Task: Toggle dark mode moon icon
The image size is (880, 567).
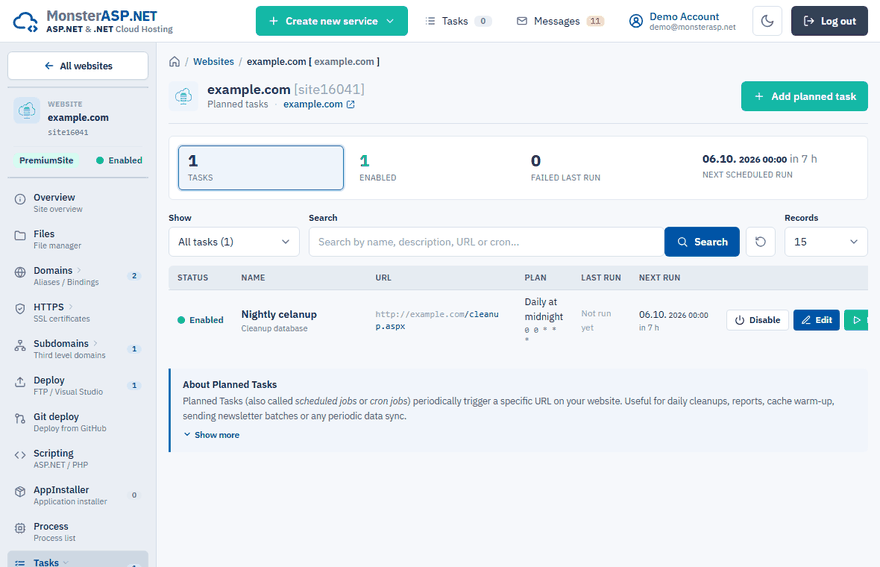Action: point(767,21)
